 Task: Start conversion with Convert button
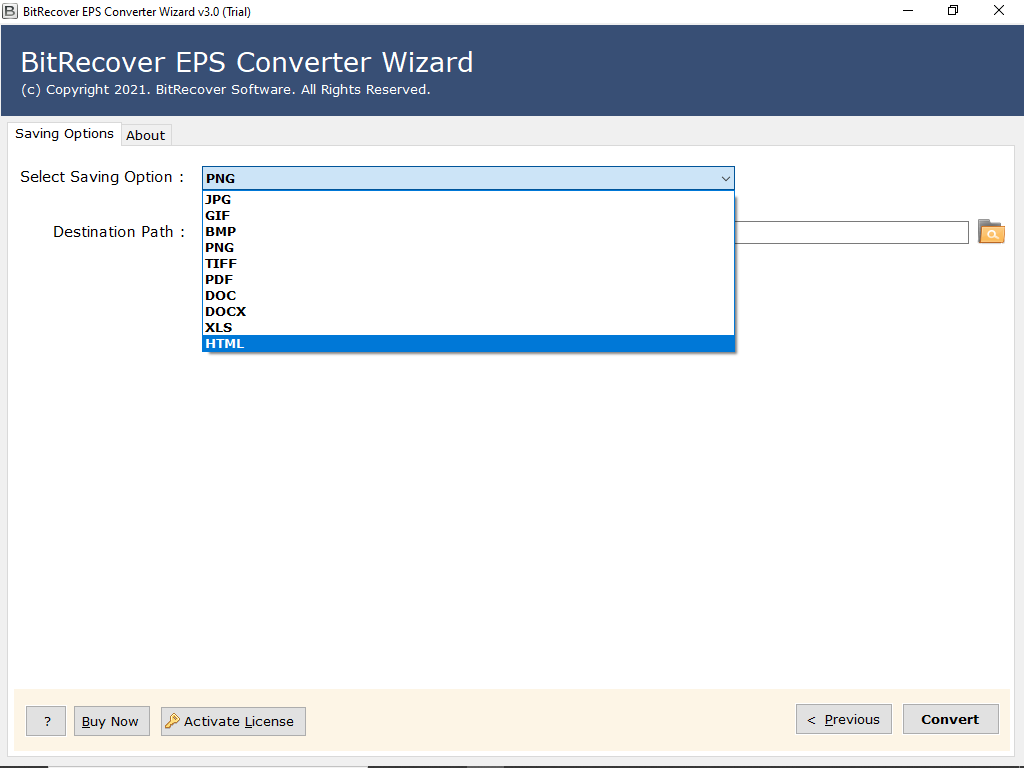[950, 719]
